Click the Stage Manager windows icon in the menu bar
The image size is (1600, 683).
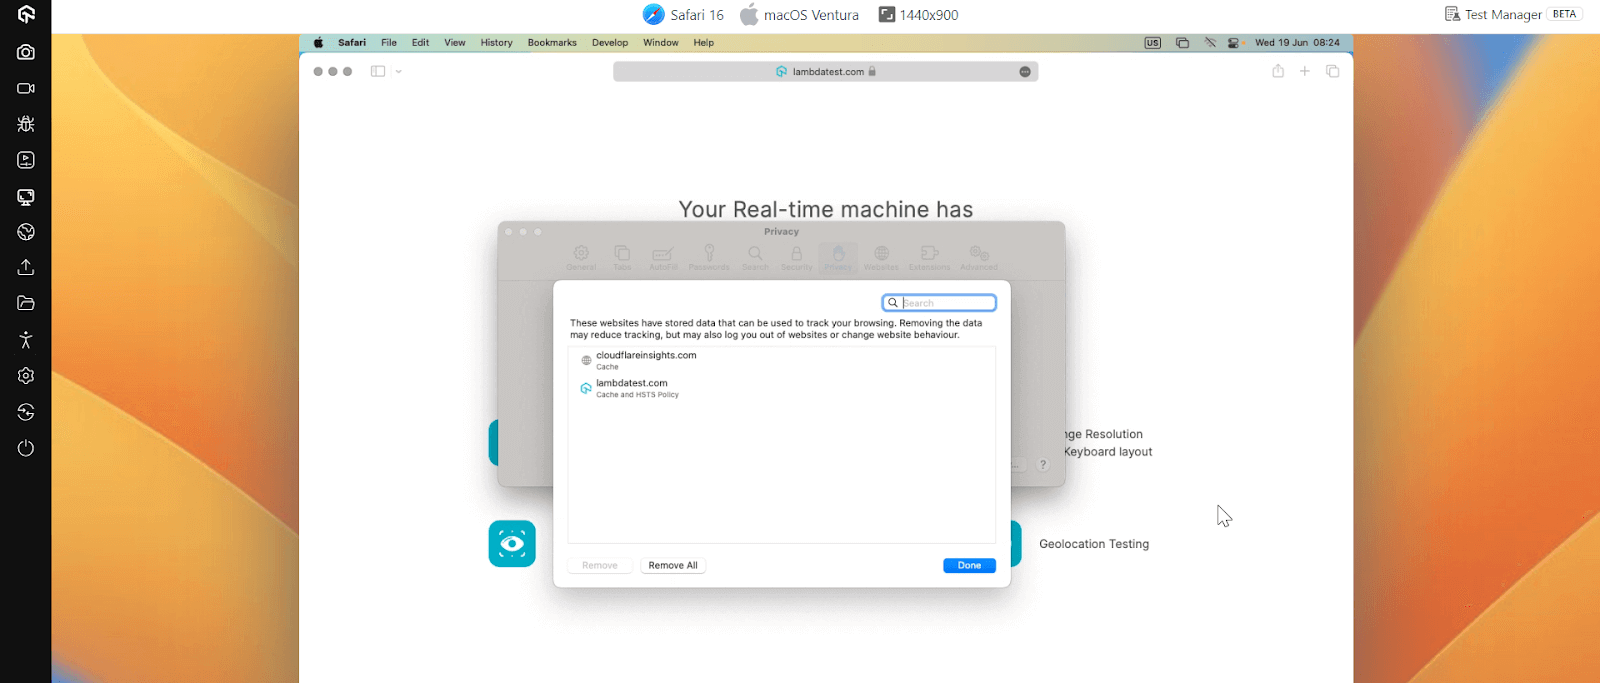(1182, 43)
